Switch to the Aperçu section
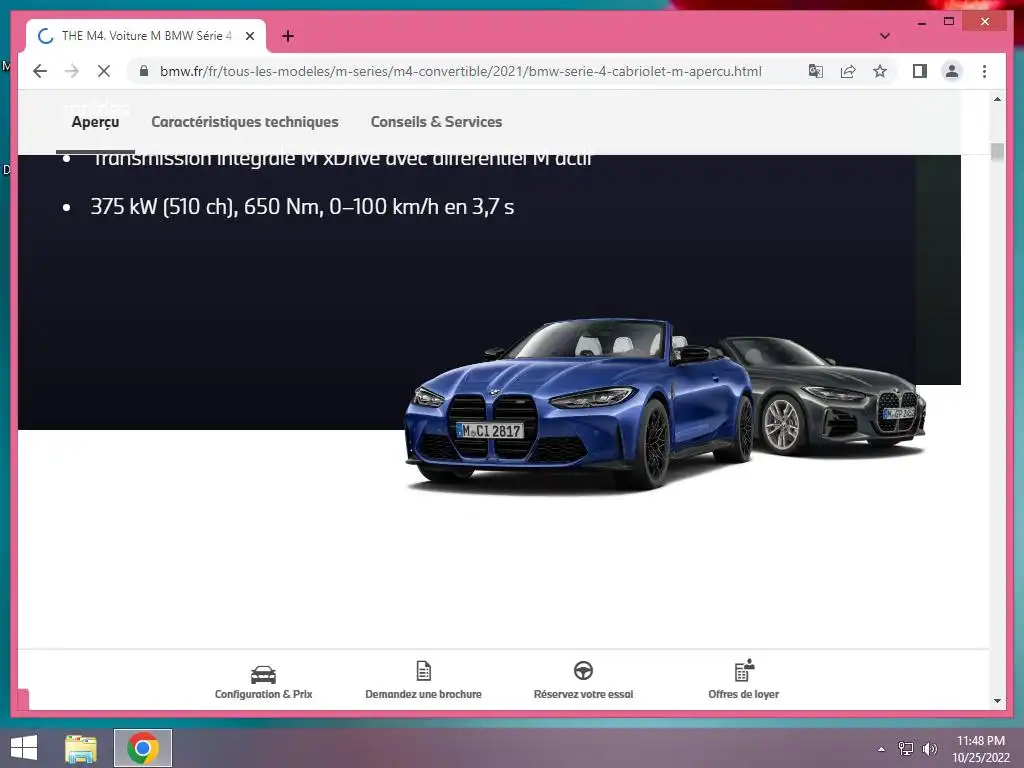 [95, 122]
